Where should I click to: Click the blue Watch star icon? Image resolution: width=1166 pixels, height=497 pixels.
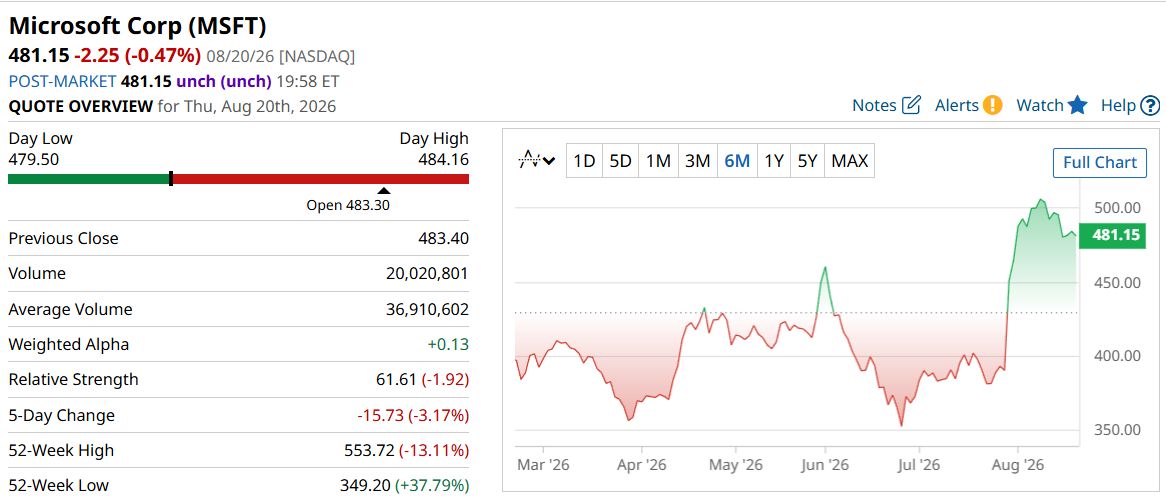1078,105
